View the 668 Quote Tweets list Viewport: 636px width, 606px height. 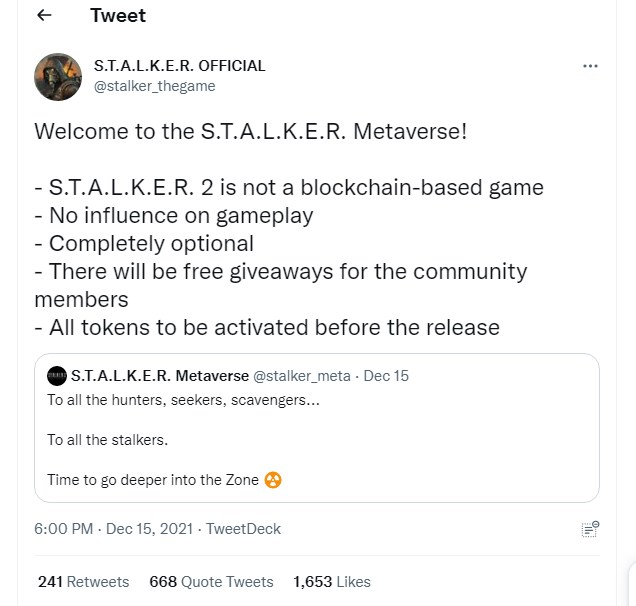coord(211,581)
